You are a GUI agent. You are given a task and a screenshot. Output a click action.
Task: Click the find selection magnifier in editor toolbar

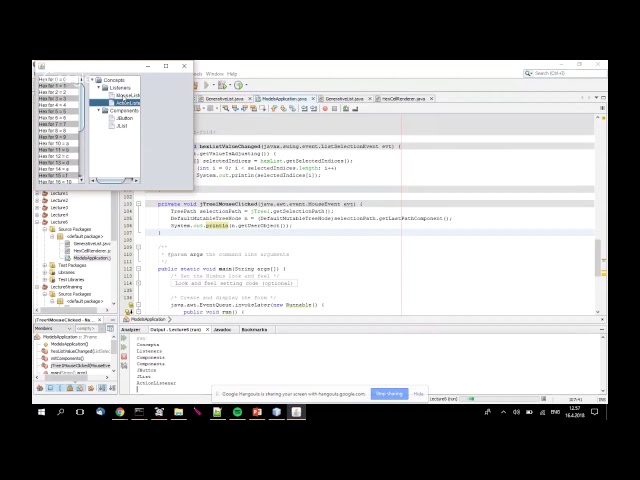(226, 109)
